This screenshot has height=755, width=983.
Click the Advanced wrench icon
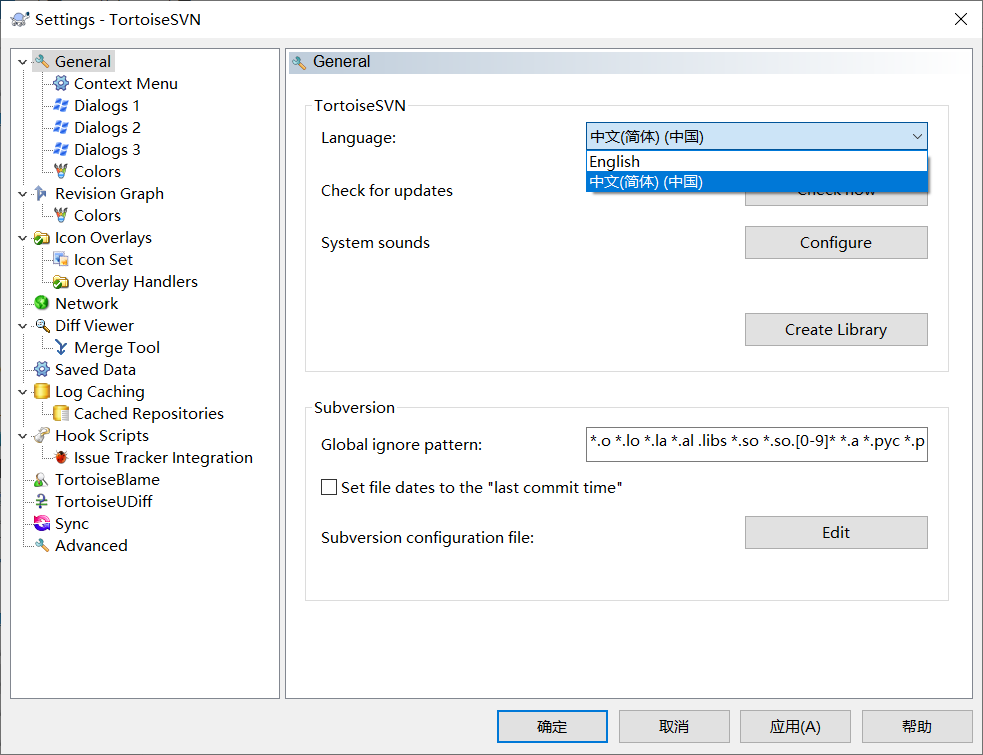click(x=41, y=546)
